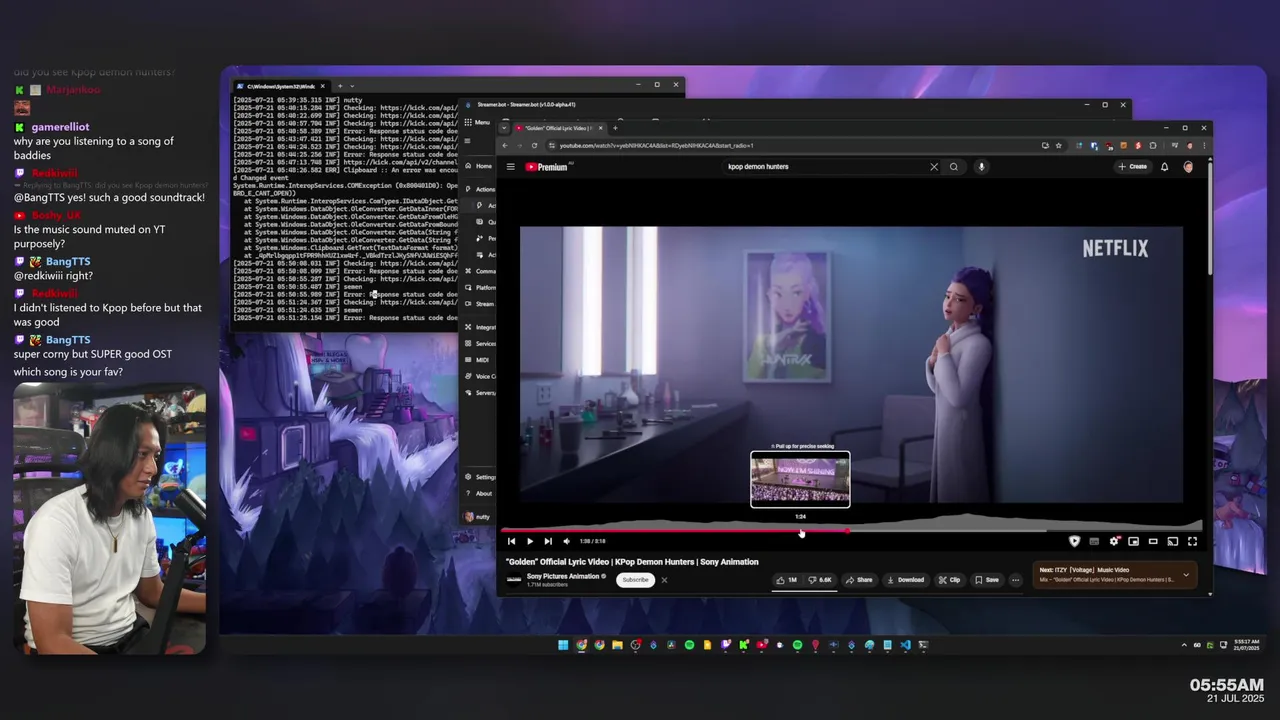The width and height of the screenshot is (1280, 720).
Task: Create a Clip of the video
Action: pos(949,580)
